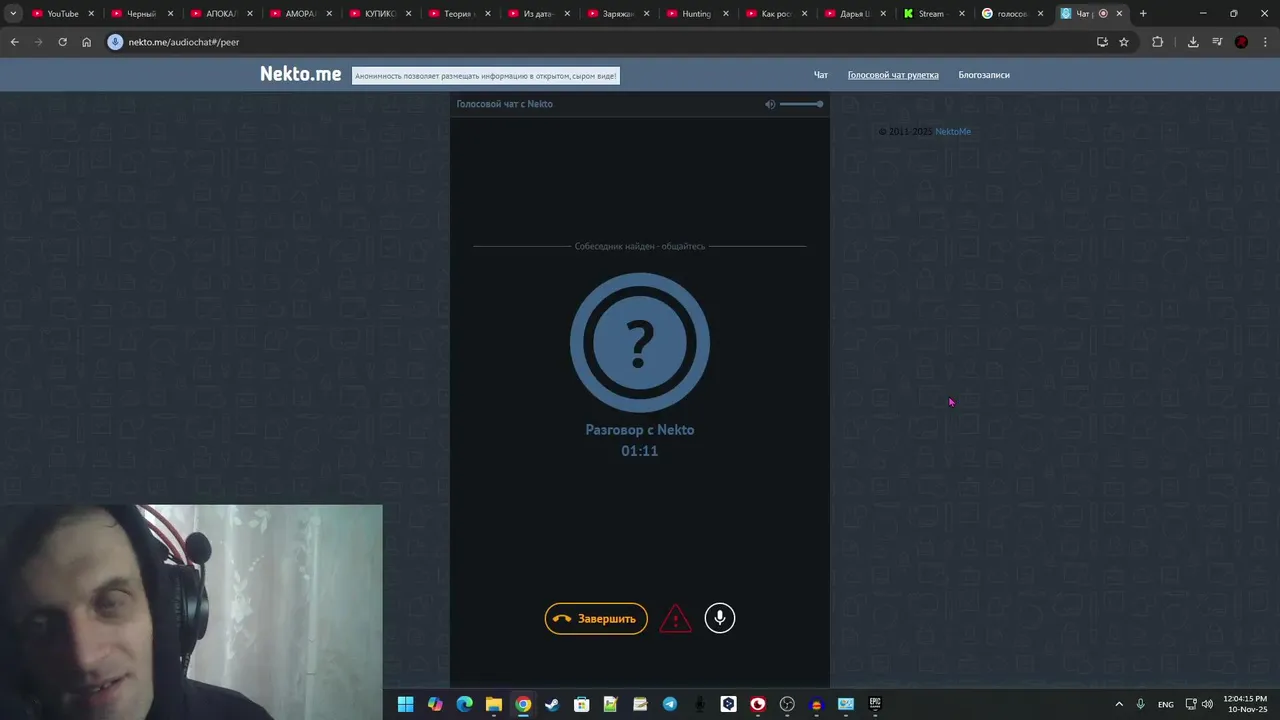Bookmark this page with the star

[x=1124, y=42]
